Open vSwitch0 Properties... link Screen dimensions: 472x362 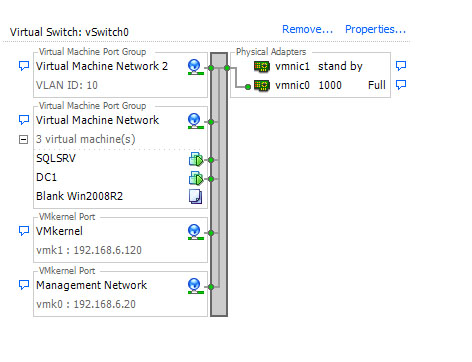[x=375, y=29]
